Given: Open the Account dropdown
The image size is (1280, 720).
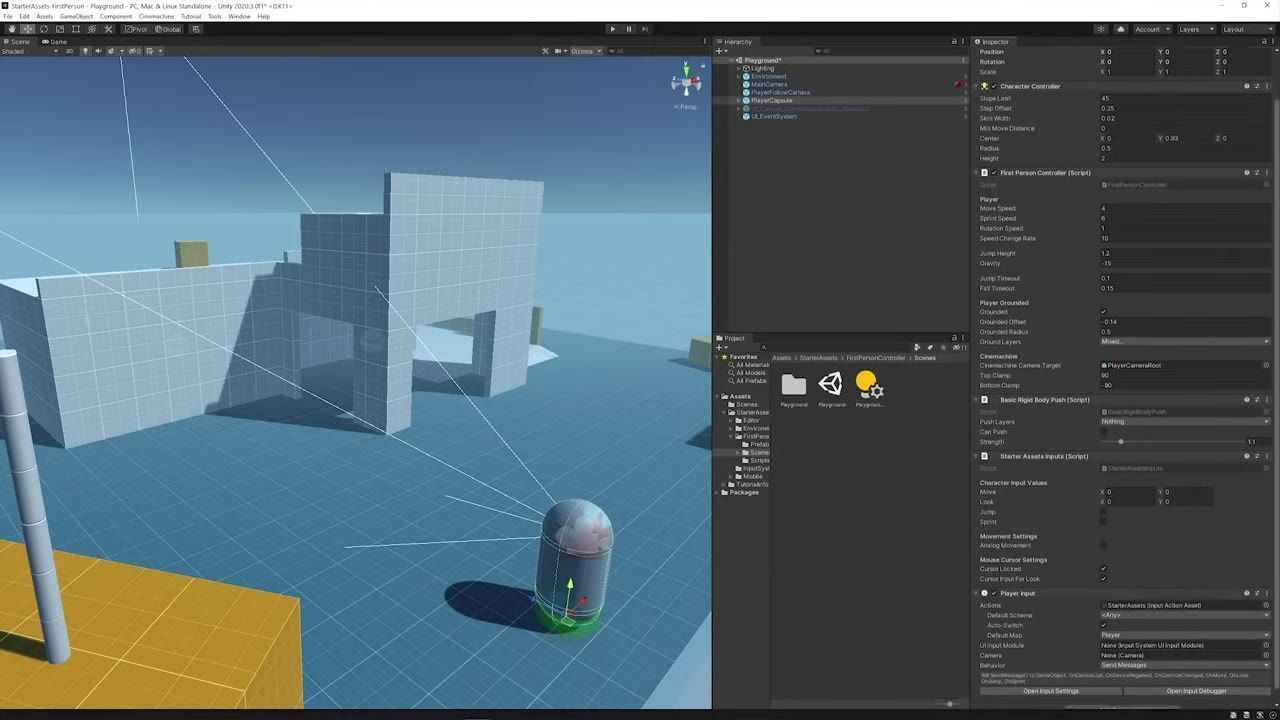Looking at the screenshot, I should (1152, 29).
